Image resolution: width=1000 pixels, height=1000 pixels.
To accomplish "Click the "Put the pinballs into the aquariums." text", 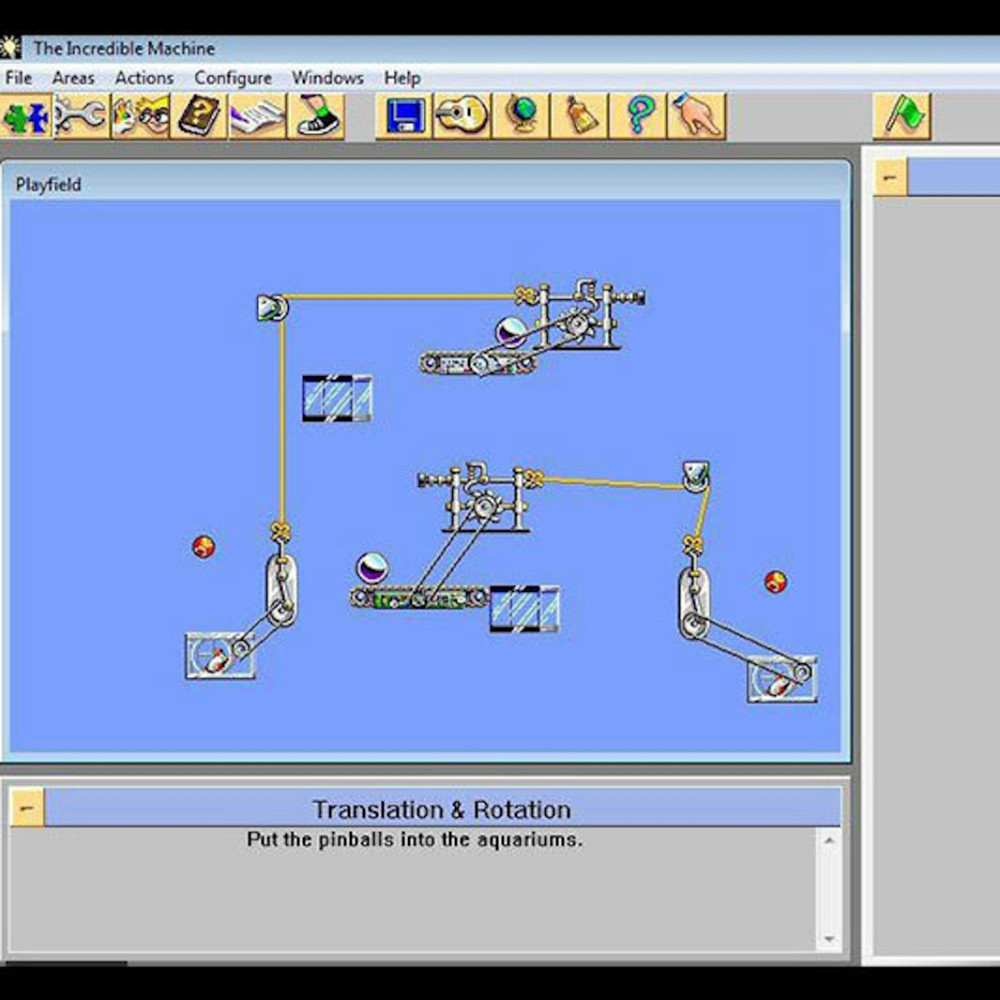I will click(x=415, y=839).
